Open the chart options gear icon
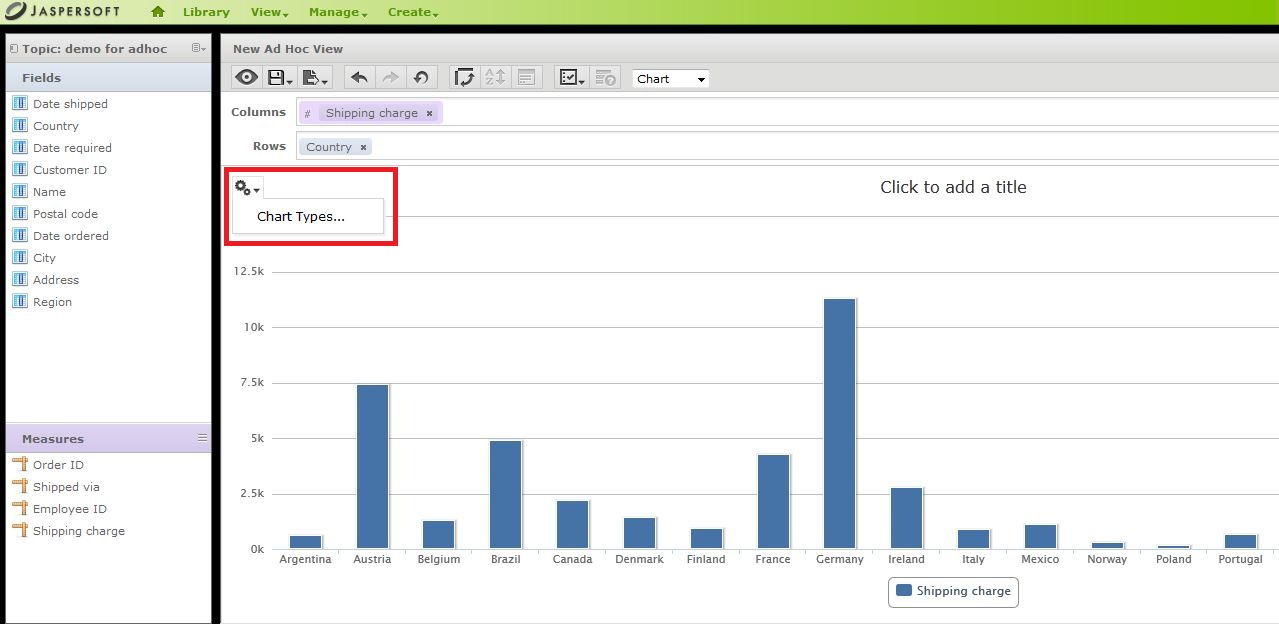The image size is (1279, 624). (x=247, y=188)
